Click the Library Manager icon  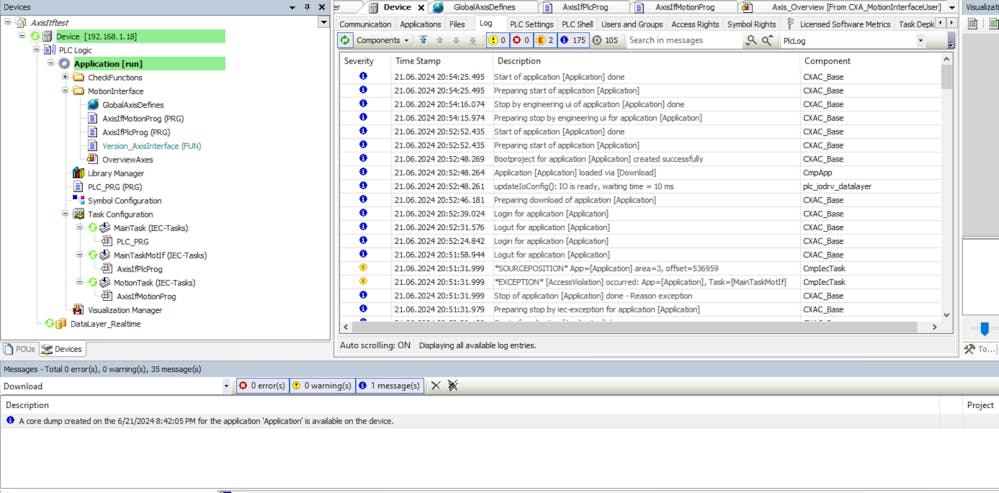click(x=78, y=173)
